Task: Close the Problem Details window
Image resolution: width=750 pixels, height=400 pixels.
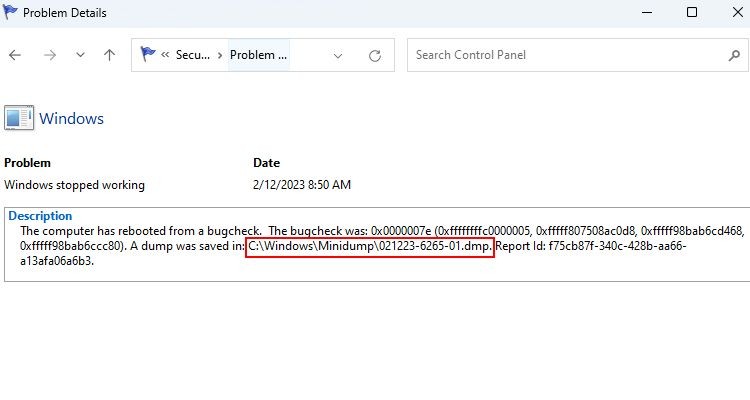Action: [738, 12]
